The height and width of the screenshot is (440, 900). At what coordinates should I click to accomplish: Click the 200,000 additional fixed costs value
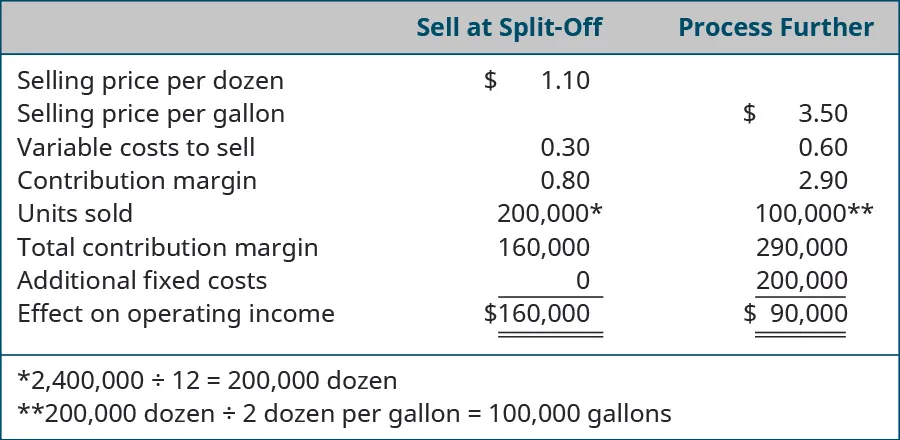[x=802, y=281]
